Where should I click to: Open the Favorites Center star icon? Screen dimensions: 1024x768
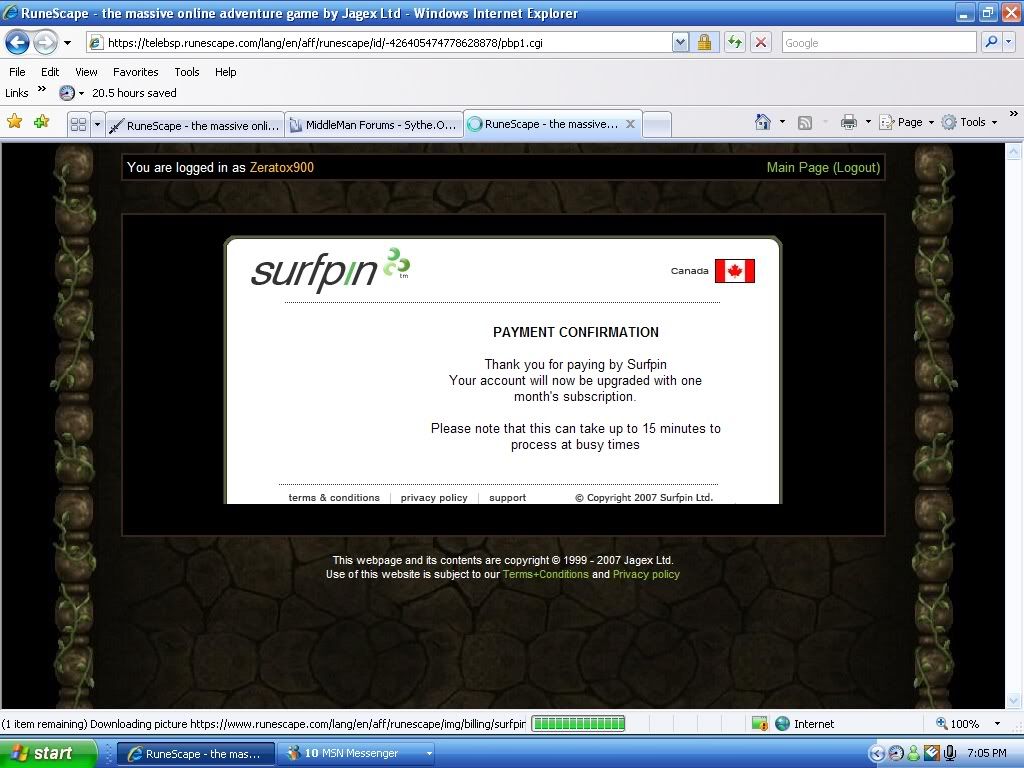[14, 122]
